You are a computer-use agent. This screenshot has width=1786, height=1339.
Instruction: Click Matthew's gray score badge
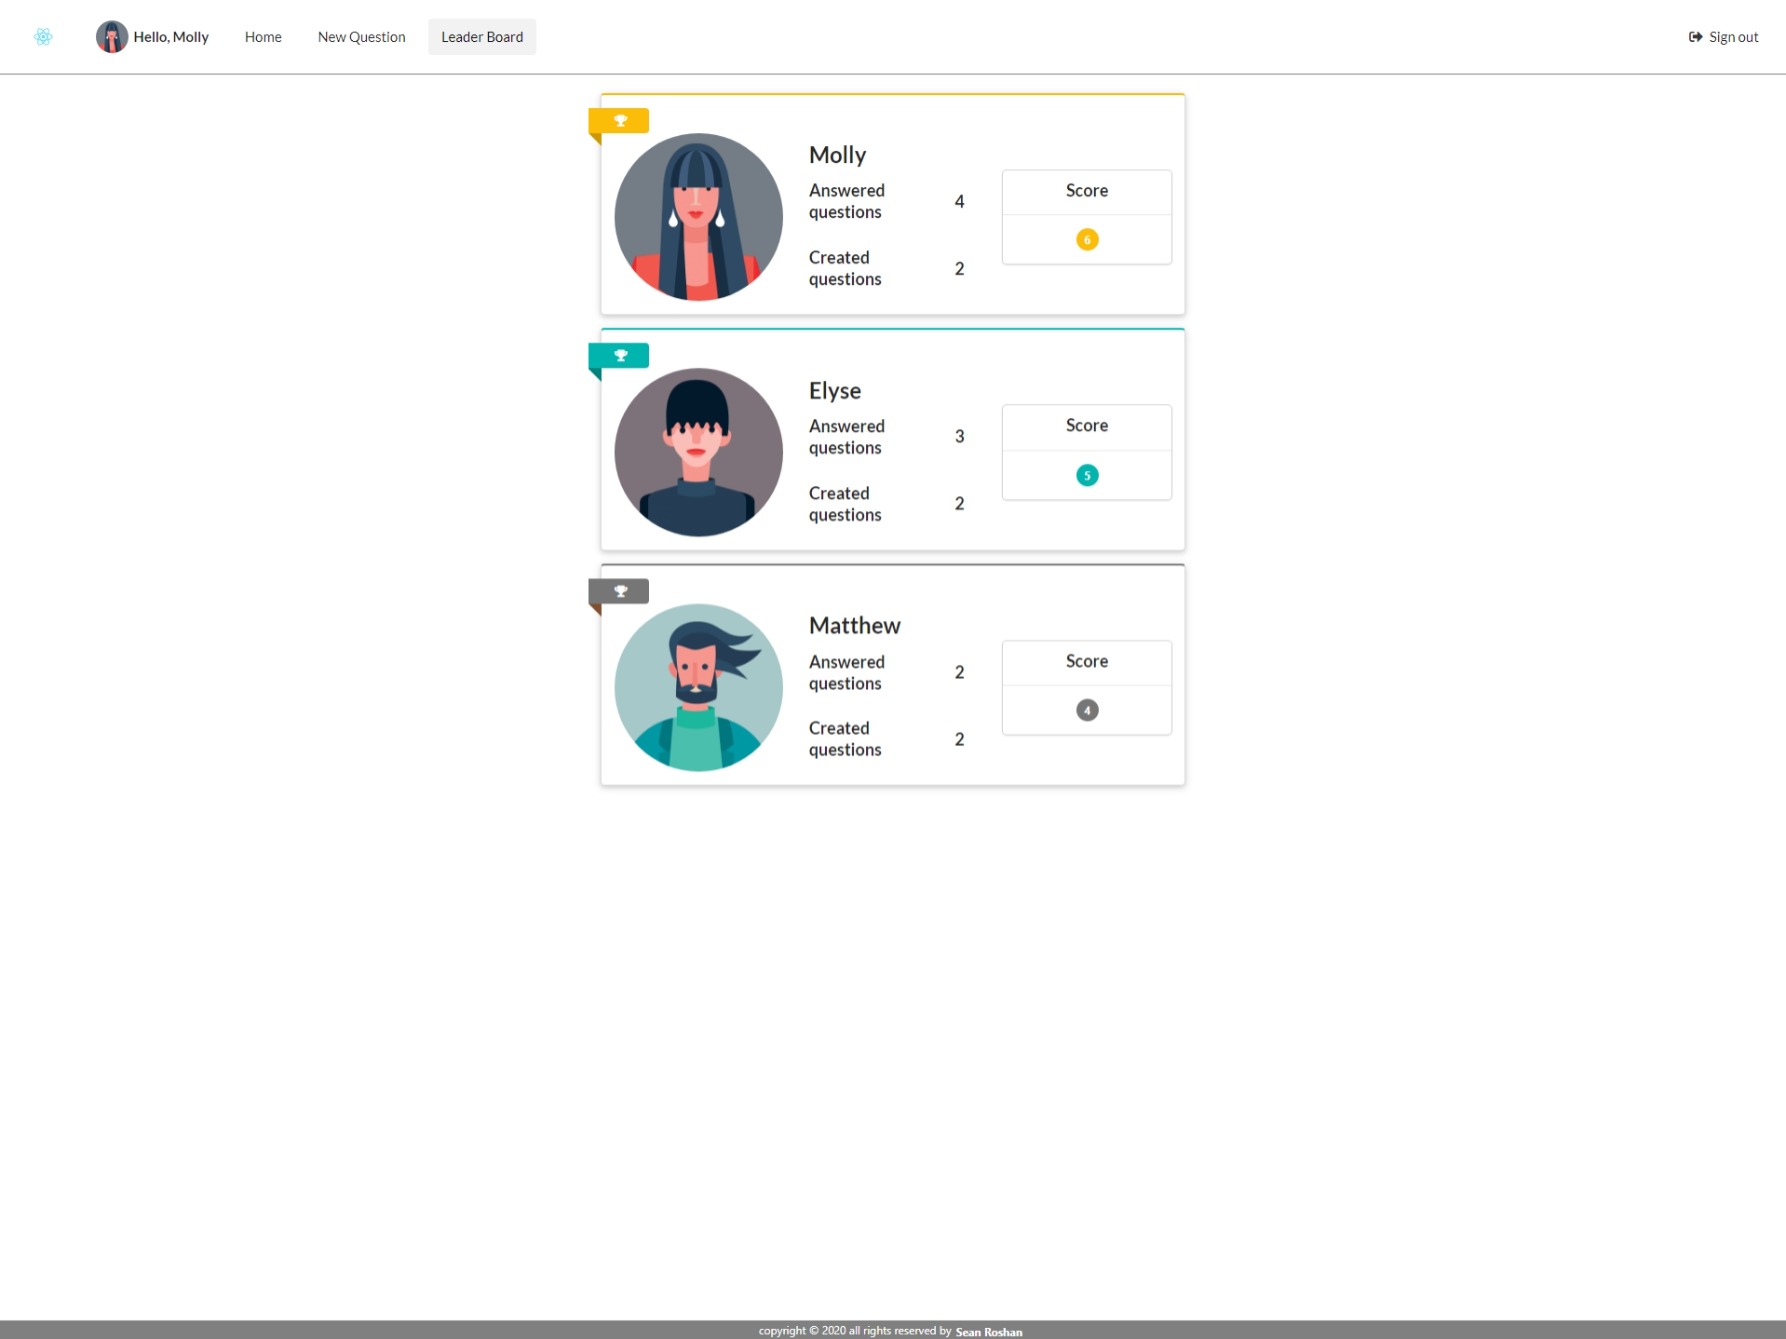point(1086,710)
